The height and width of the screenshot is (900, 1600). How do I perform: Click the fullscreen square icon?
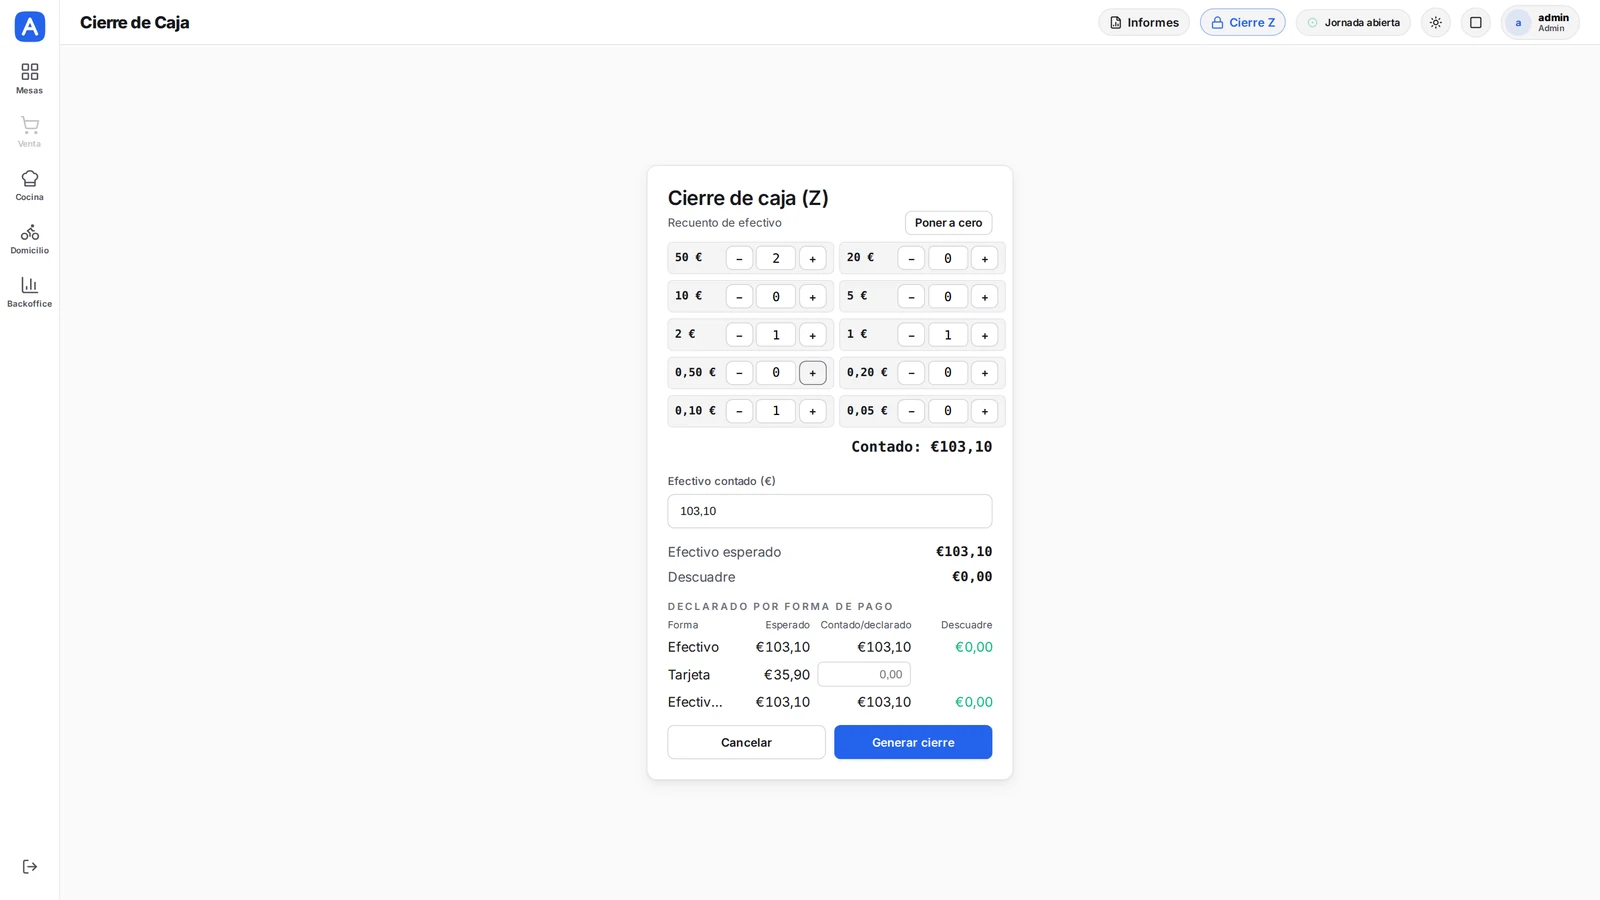[1476, 23]
